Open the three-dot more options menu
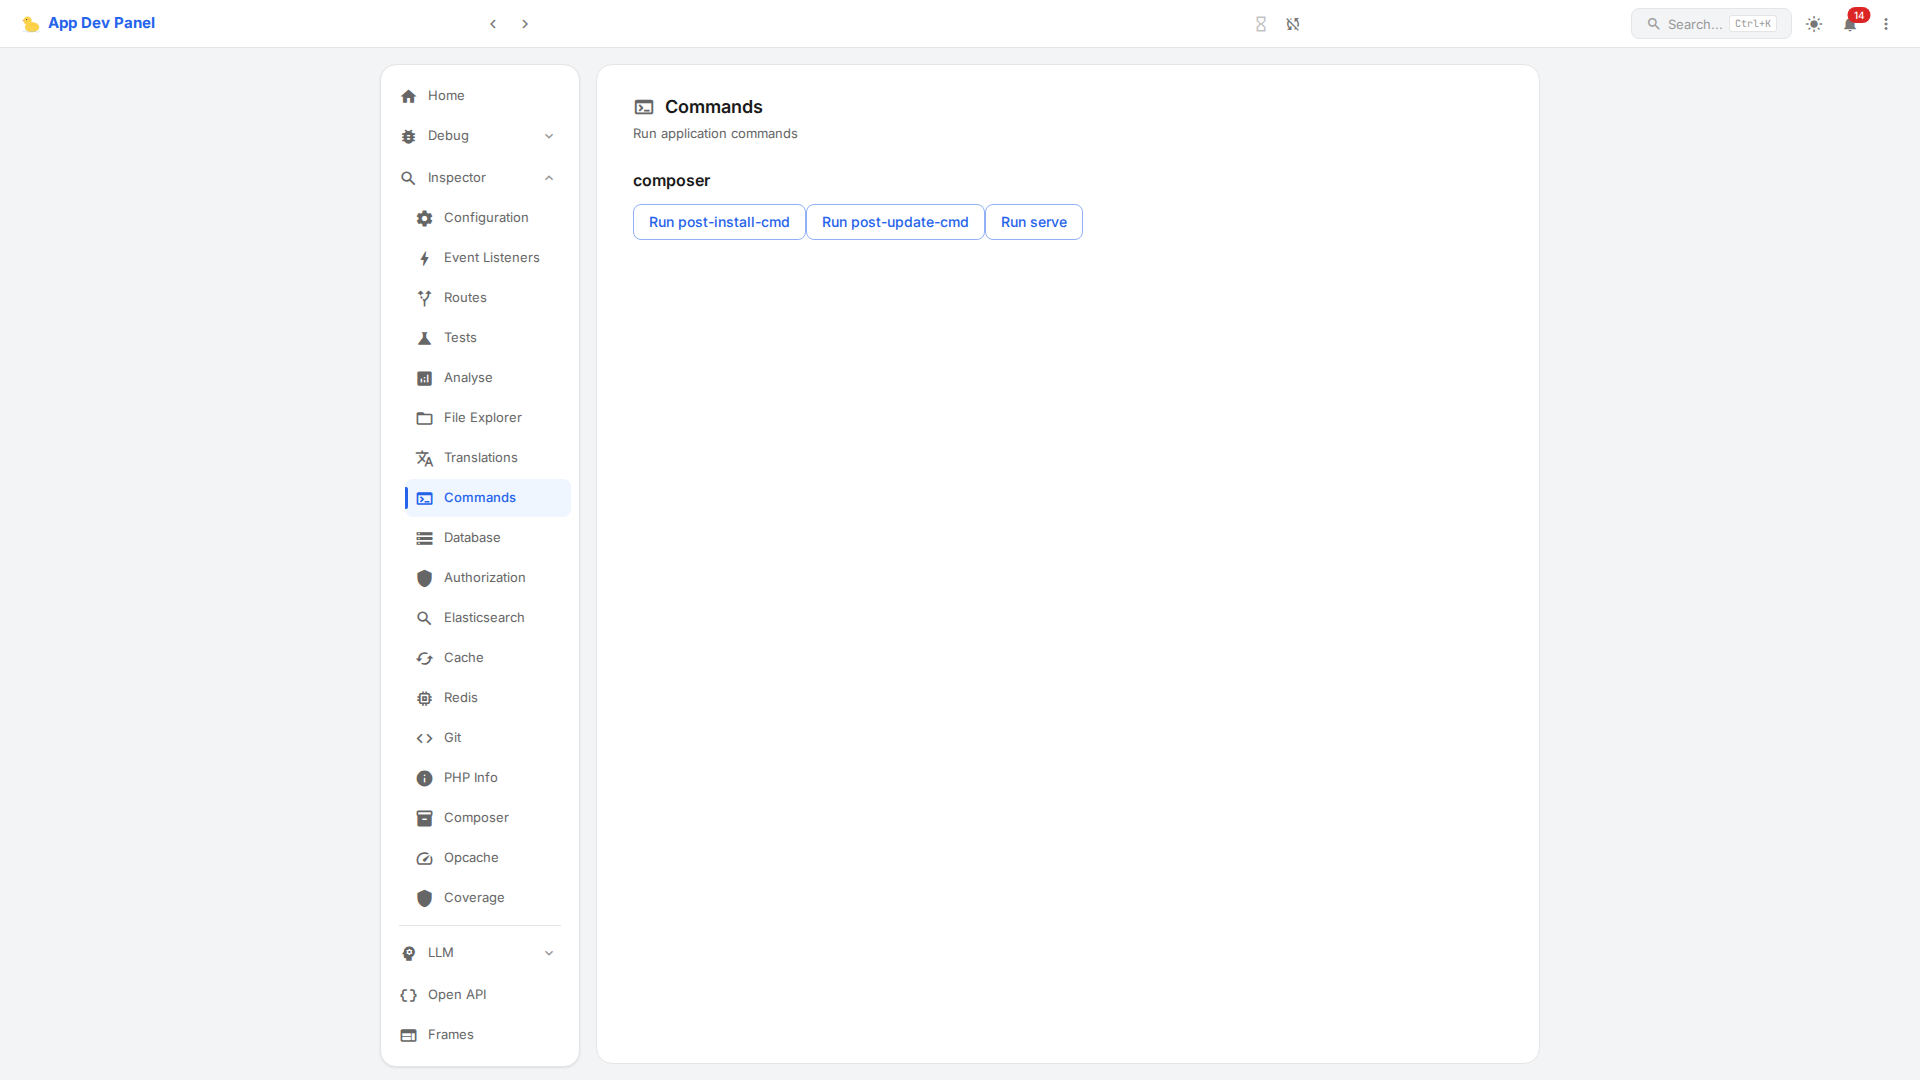1920x1080 pixels. pos(1886,24)
